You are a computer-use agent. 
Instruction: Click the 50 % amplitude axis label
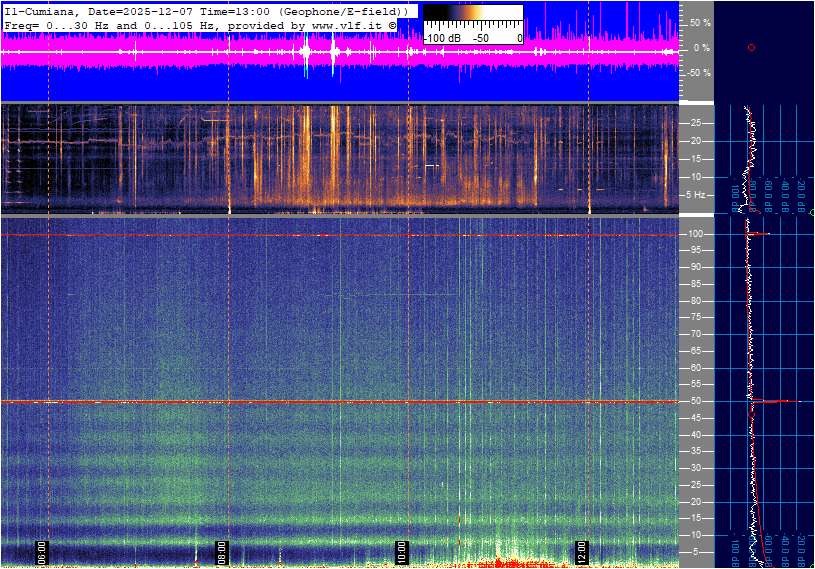click(699, 22)
